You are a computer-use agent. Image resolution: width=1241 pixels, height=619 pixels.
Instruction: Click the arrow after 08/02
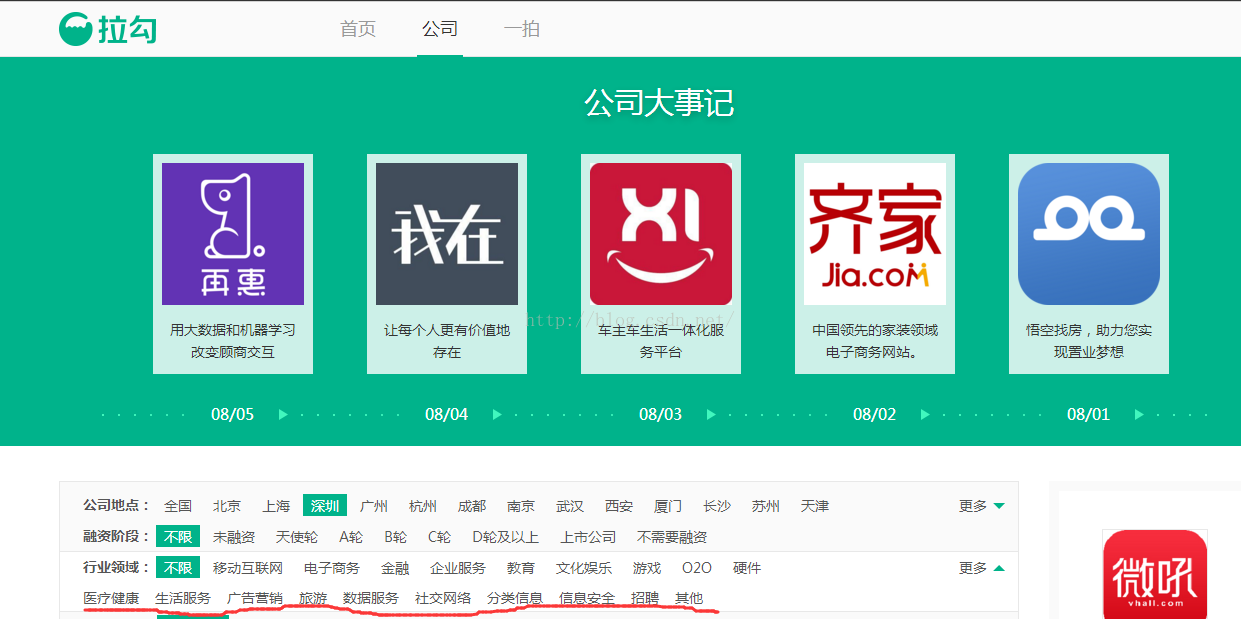pos(925,414)
